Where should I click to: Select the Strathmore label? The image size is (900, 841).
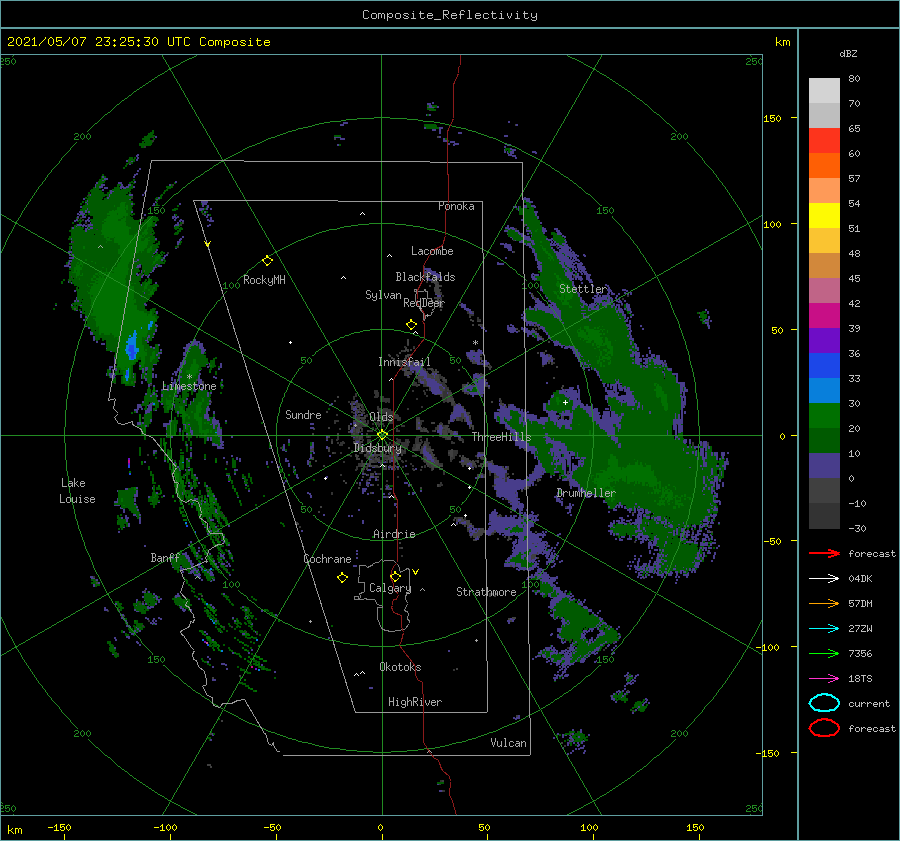click(487, 592)
